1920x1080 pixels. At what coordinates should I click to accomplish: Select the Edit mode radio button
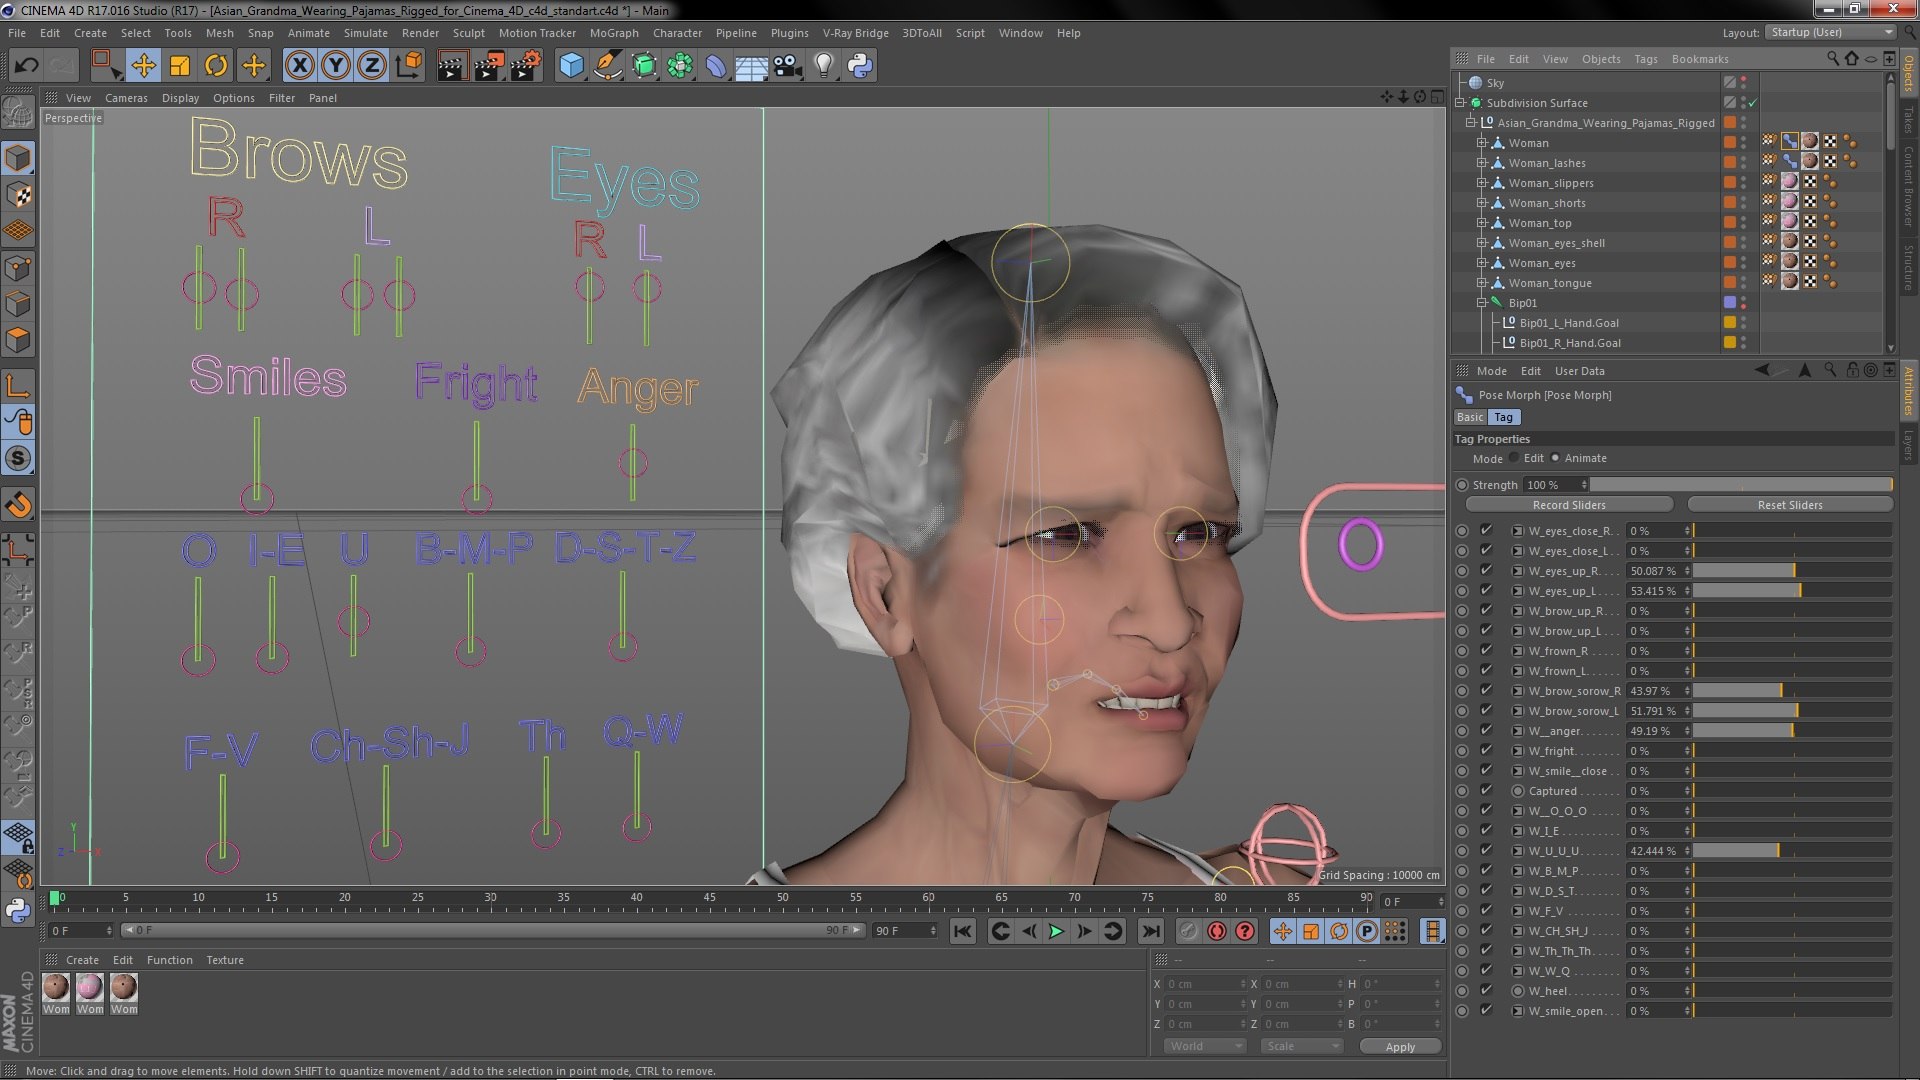click(x=1514, y=458)
